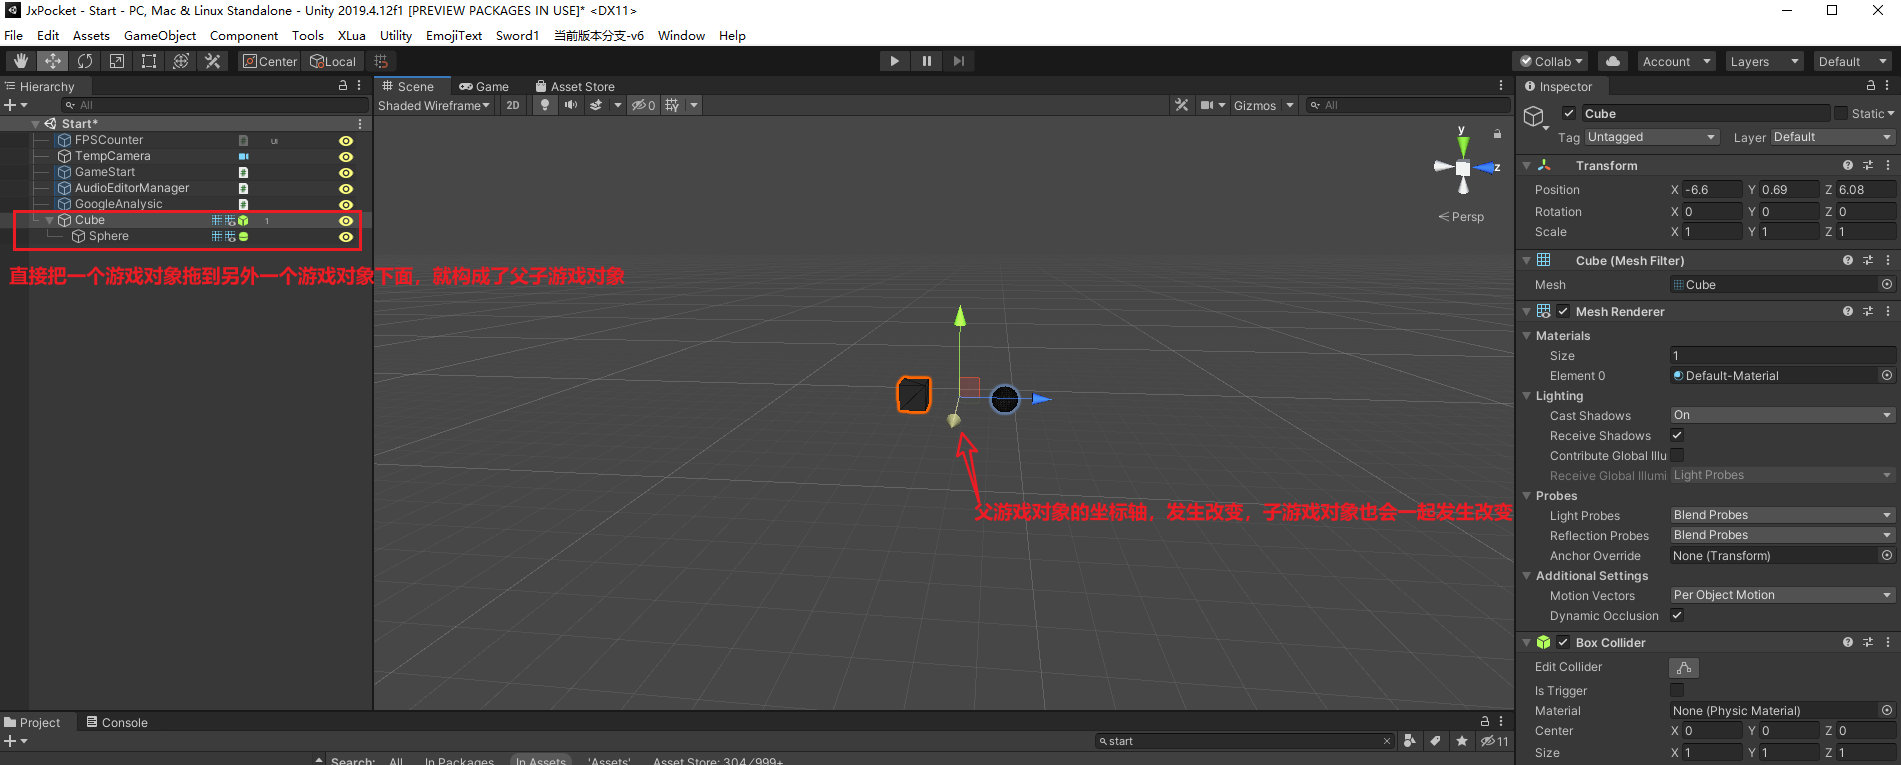Click Edit Collider button
Image resolution: width=1901 pixels, height=765 pixels.
coord(1684,667)
